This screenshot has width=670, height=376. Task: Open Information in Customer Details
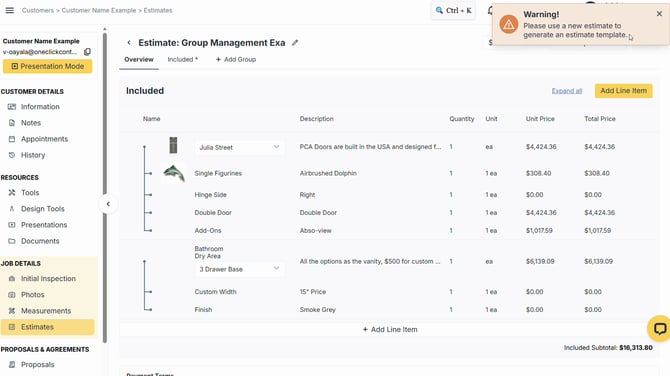(40, 107)
